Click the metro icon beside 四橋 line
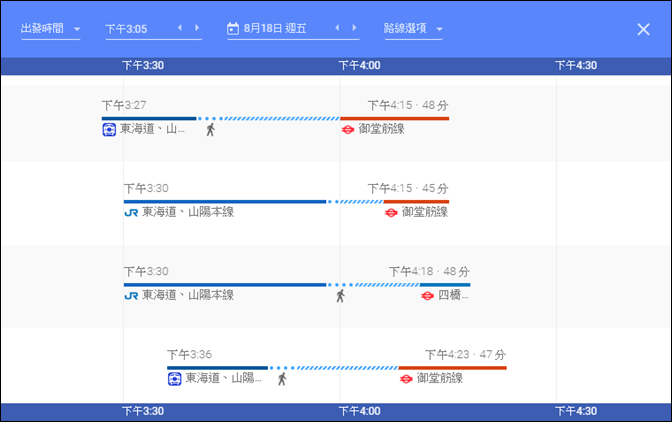Viewport: 672px width, 422px height. tap(427, 296)
